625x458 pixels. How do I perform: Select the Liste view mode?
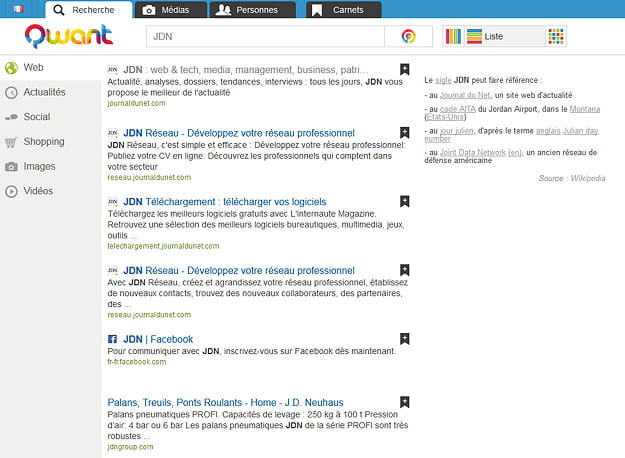504,37
